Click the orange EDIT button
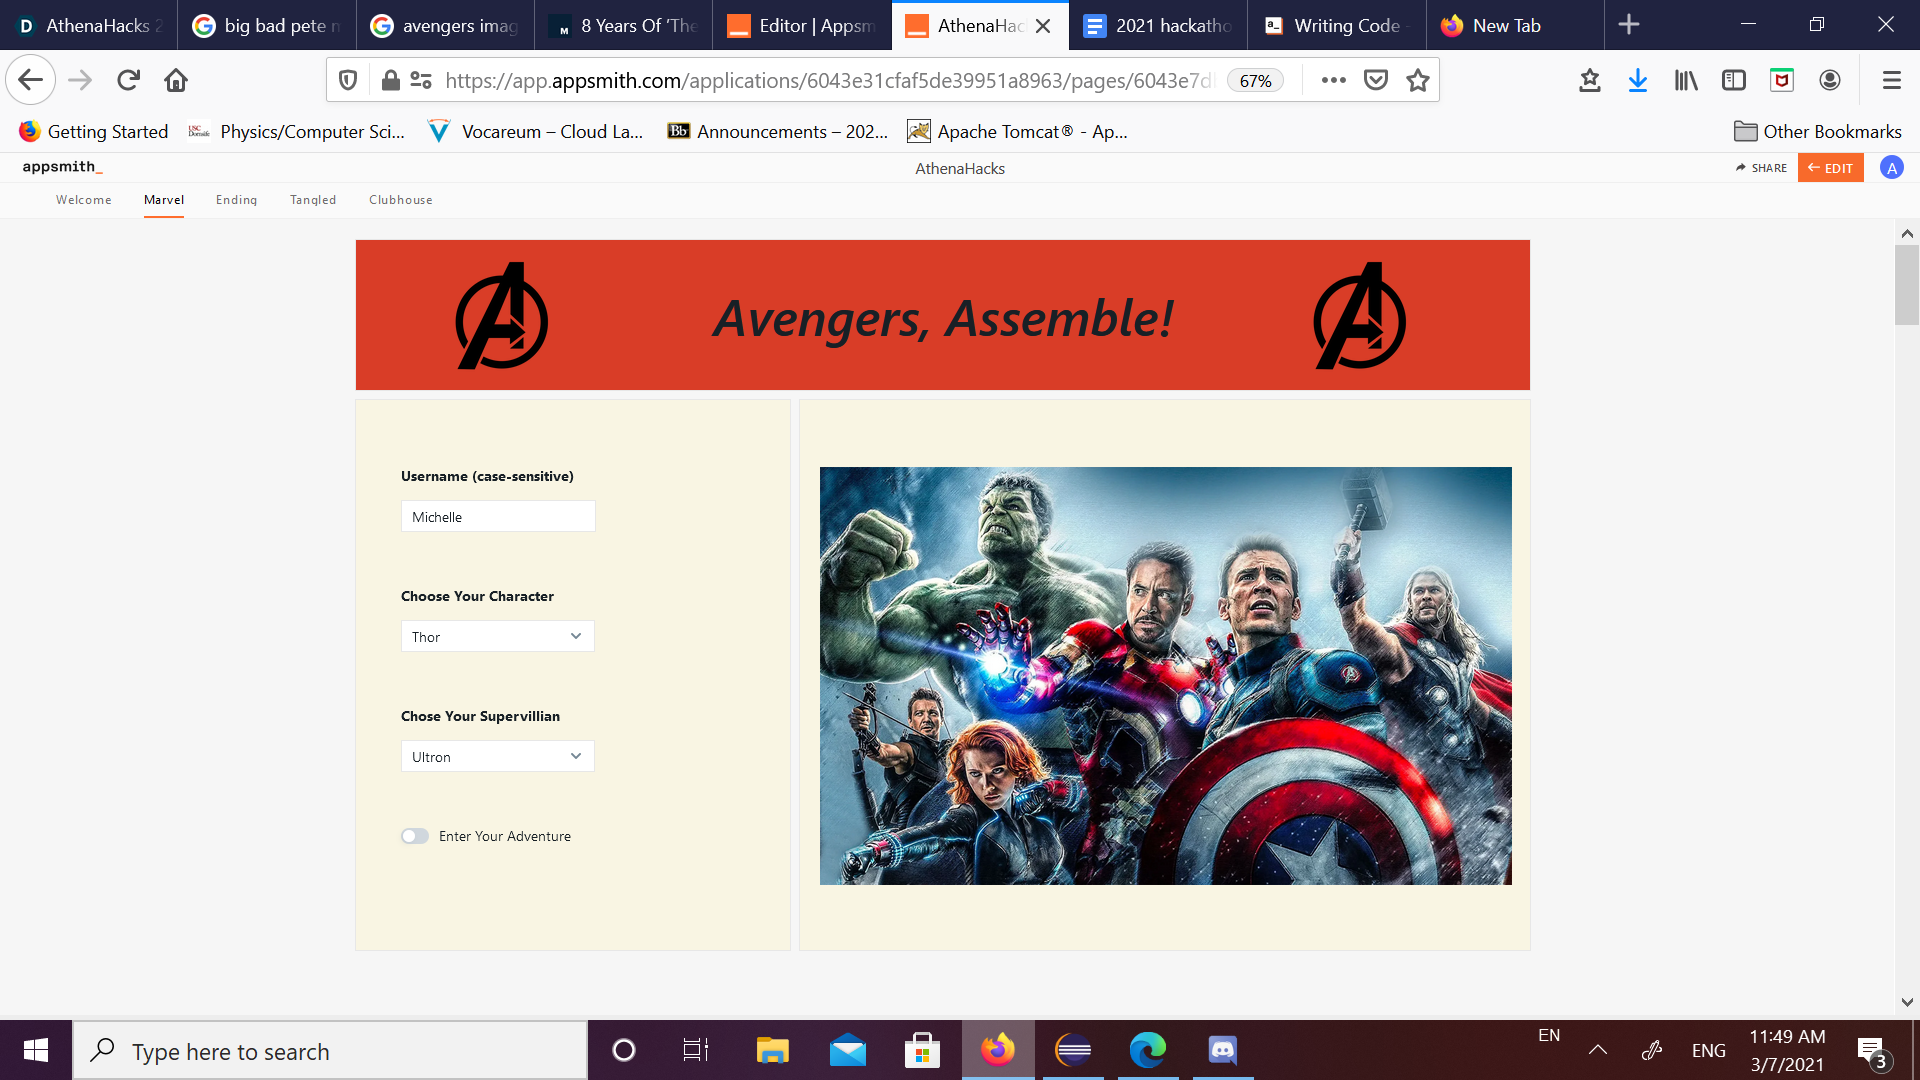The height and width of the screenshot is (1080, 1920). [x=1830, y=168]
